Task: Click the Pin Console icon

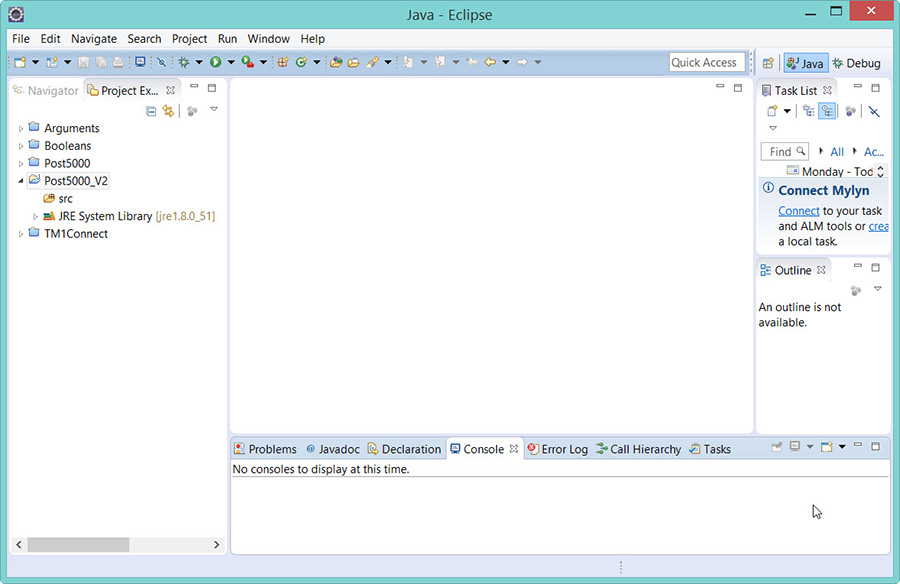Action: coord(777,447)
